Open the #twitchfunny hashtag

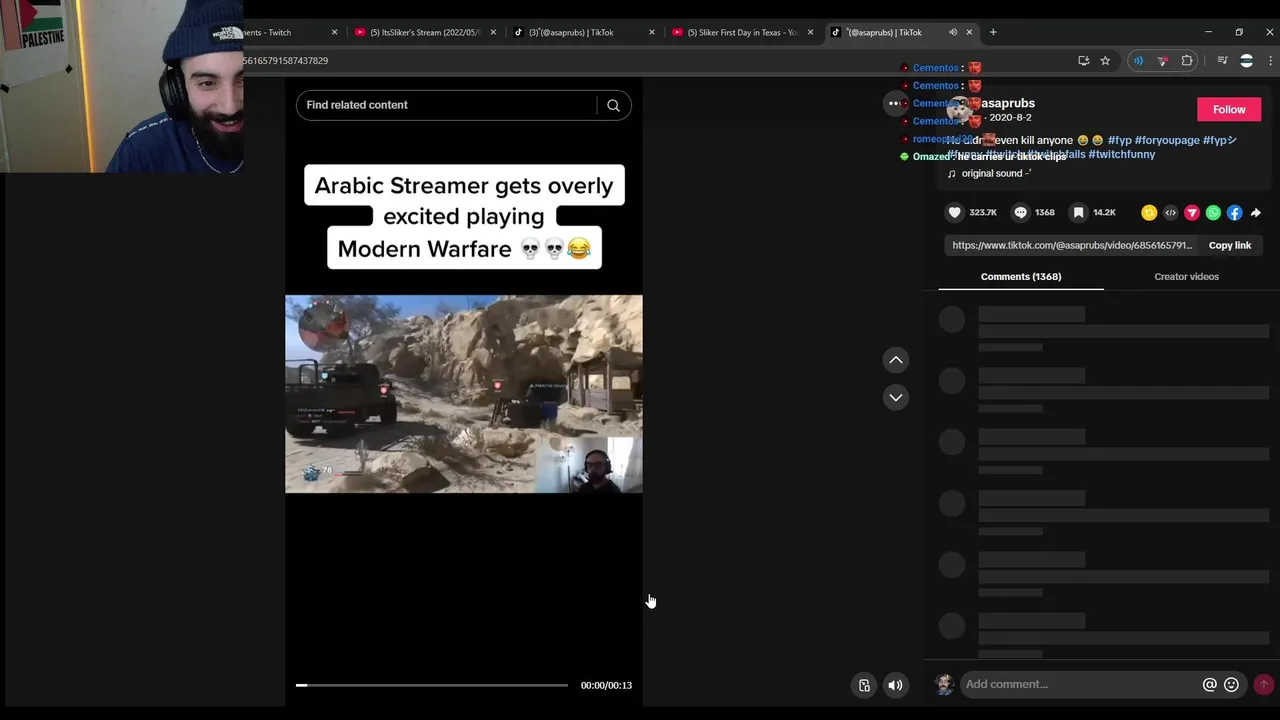click(x=1121, y=154)
